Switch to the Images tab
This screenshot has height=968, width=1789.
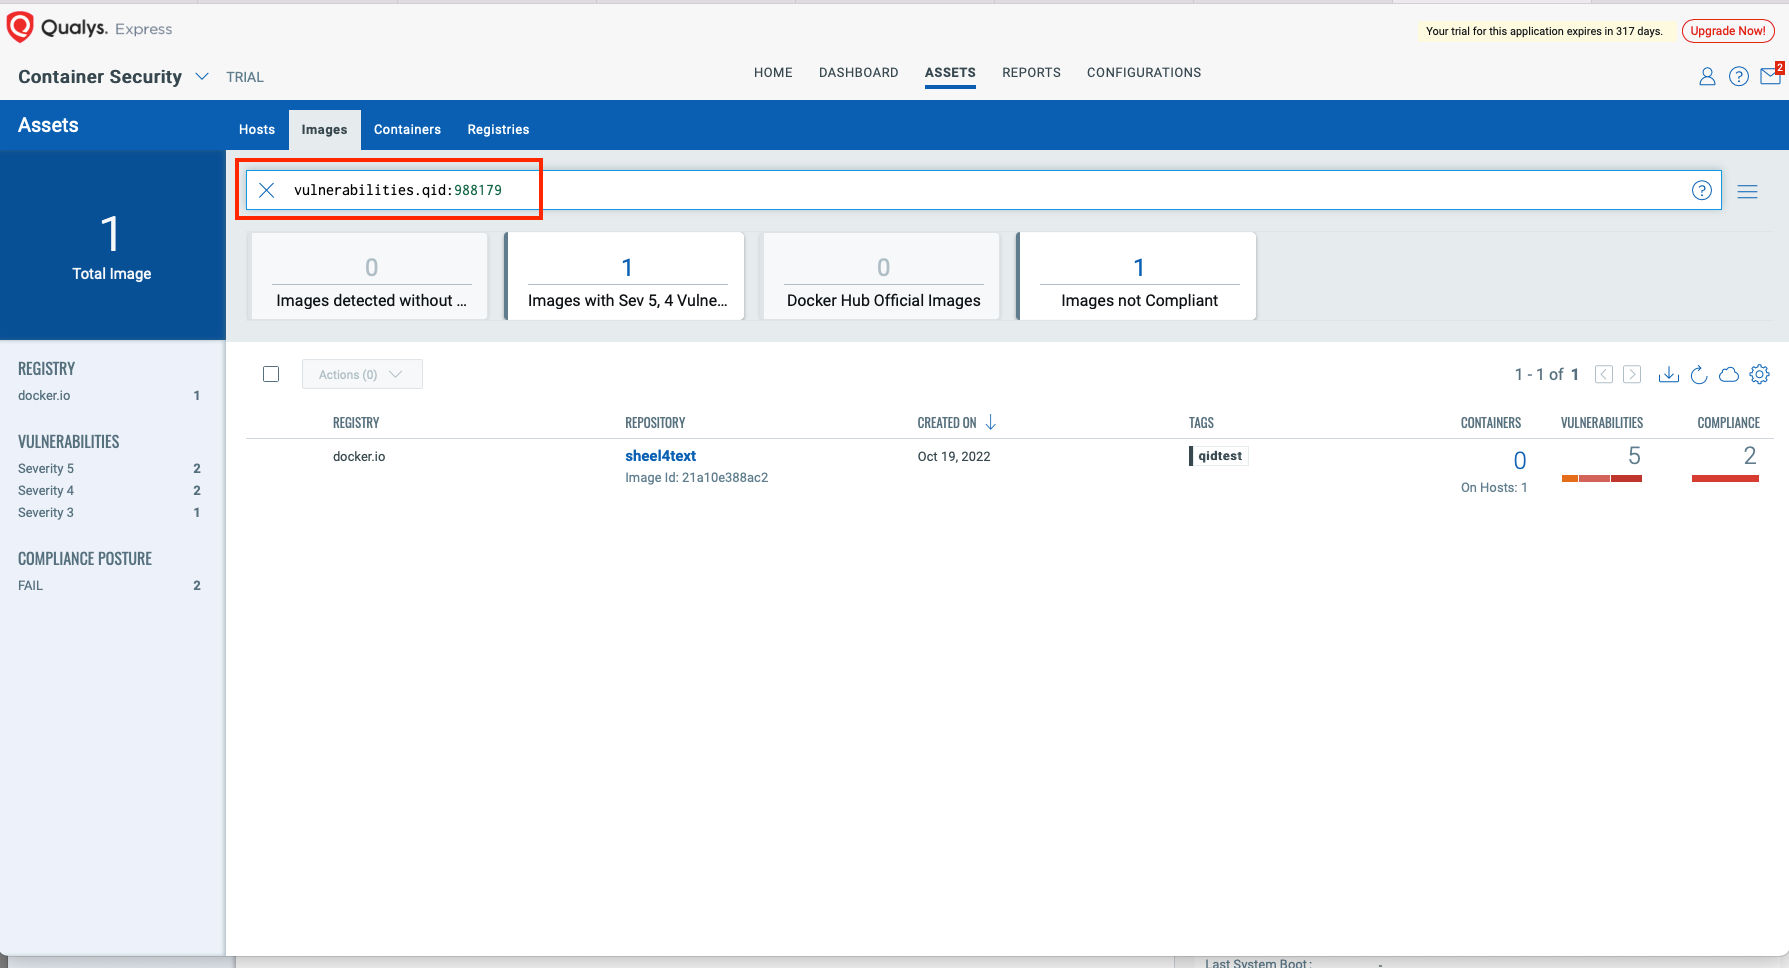point(324,130)
